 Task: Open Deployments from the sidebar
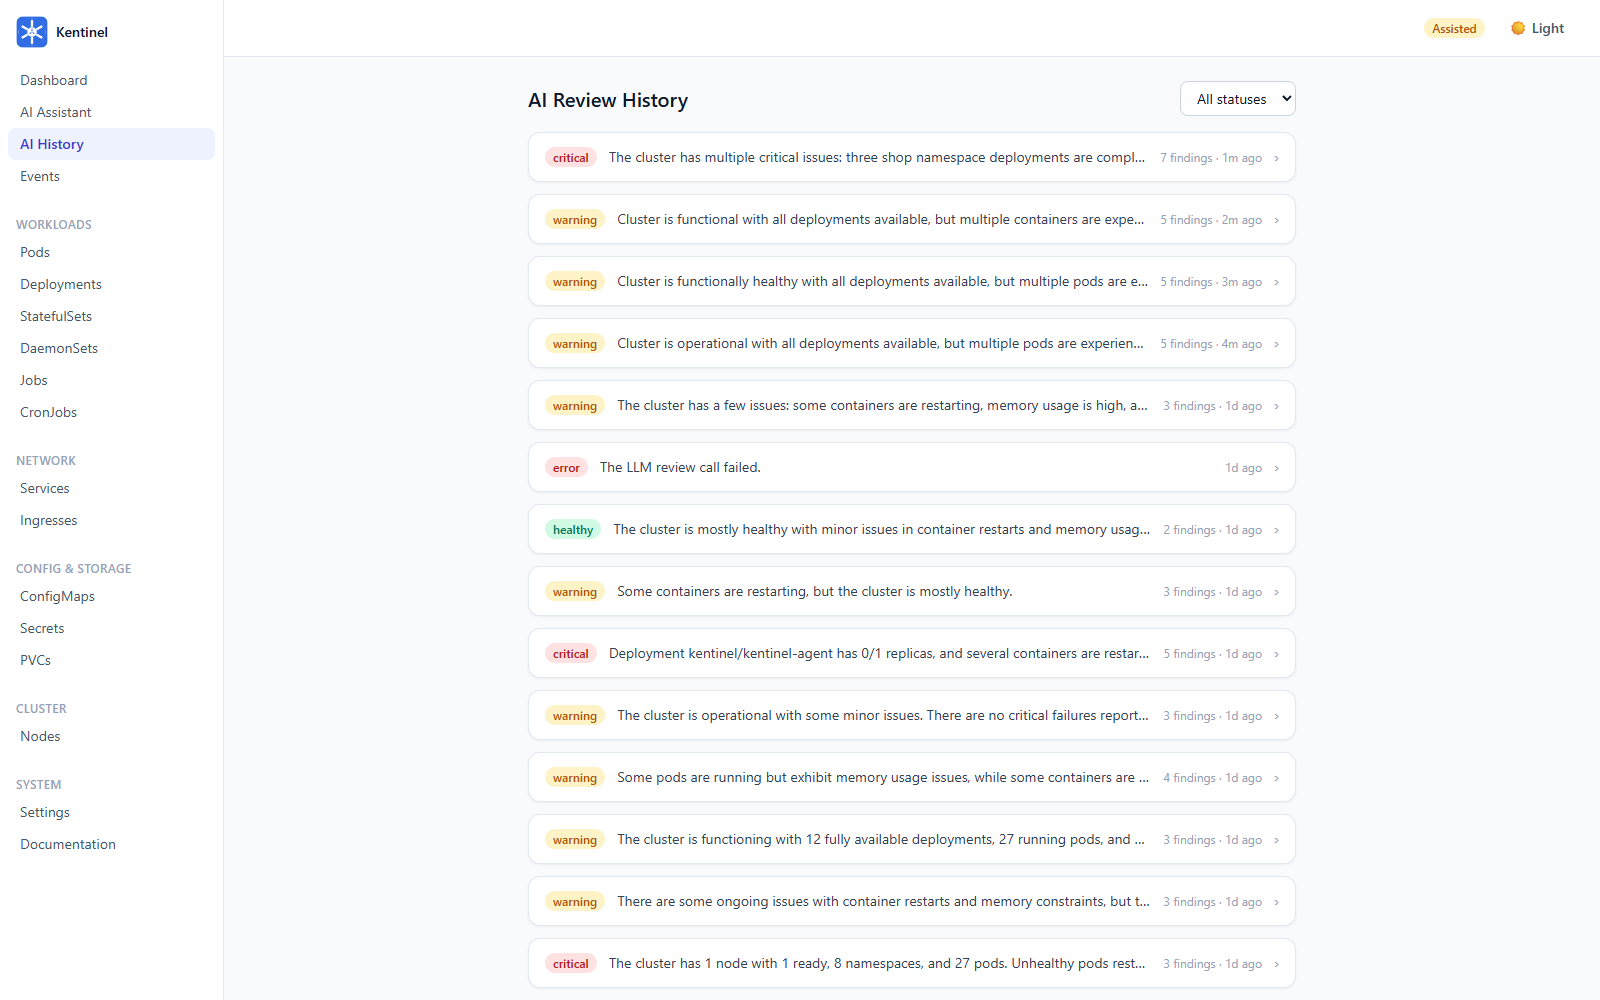click(111, 284)
